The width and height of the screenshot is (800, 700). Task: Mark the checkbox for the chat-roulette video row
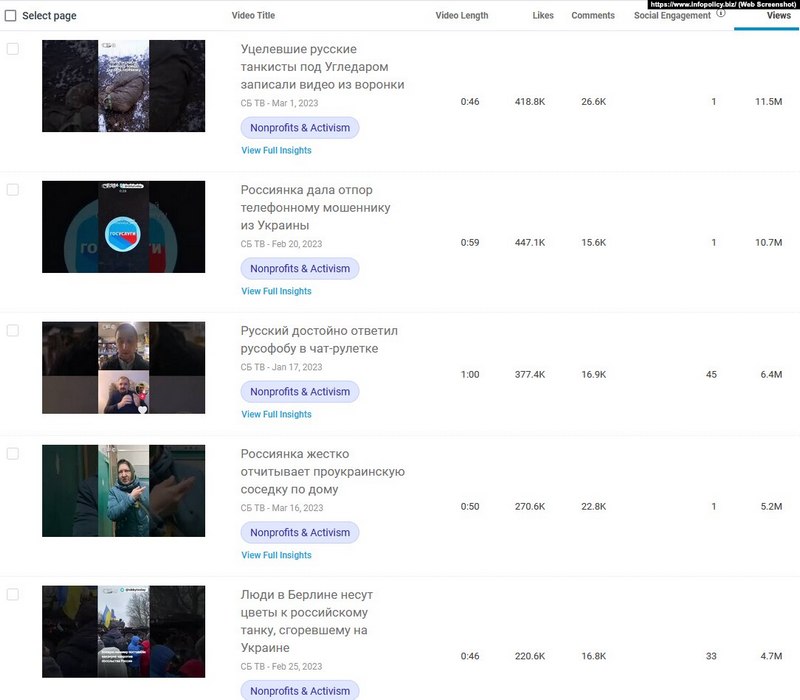point(13,331)
